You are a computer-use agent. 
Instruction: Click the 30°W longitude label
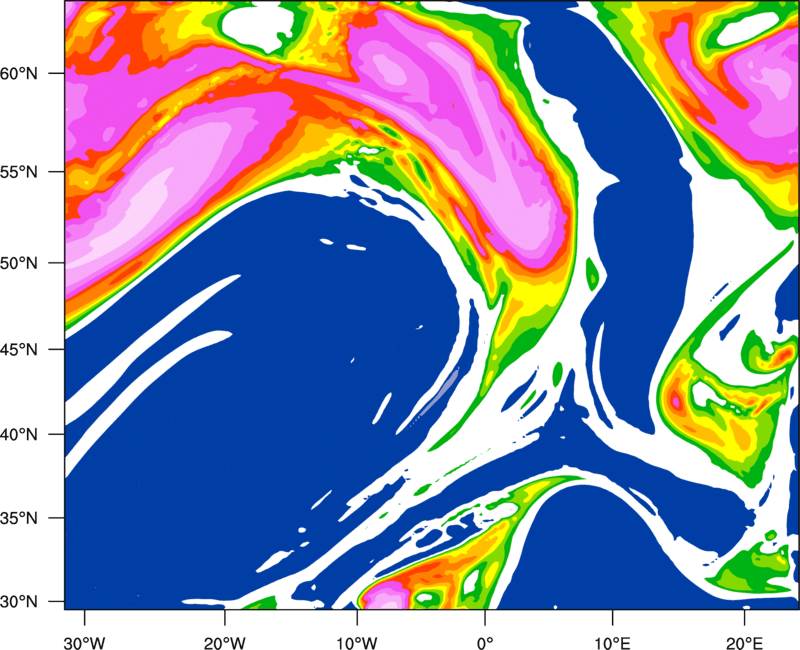click(84, 643)
